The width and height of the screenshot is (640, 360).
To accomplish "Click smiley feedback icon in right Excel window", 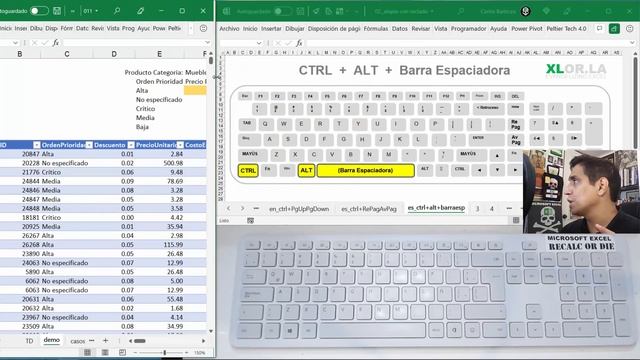I will click(x=630, y=28).
